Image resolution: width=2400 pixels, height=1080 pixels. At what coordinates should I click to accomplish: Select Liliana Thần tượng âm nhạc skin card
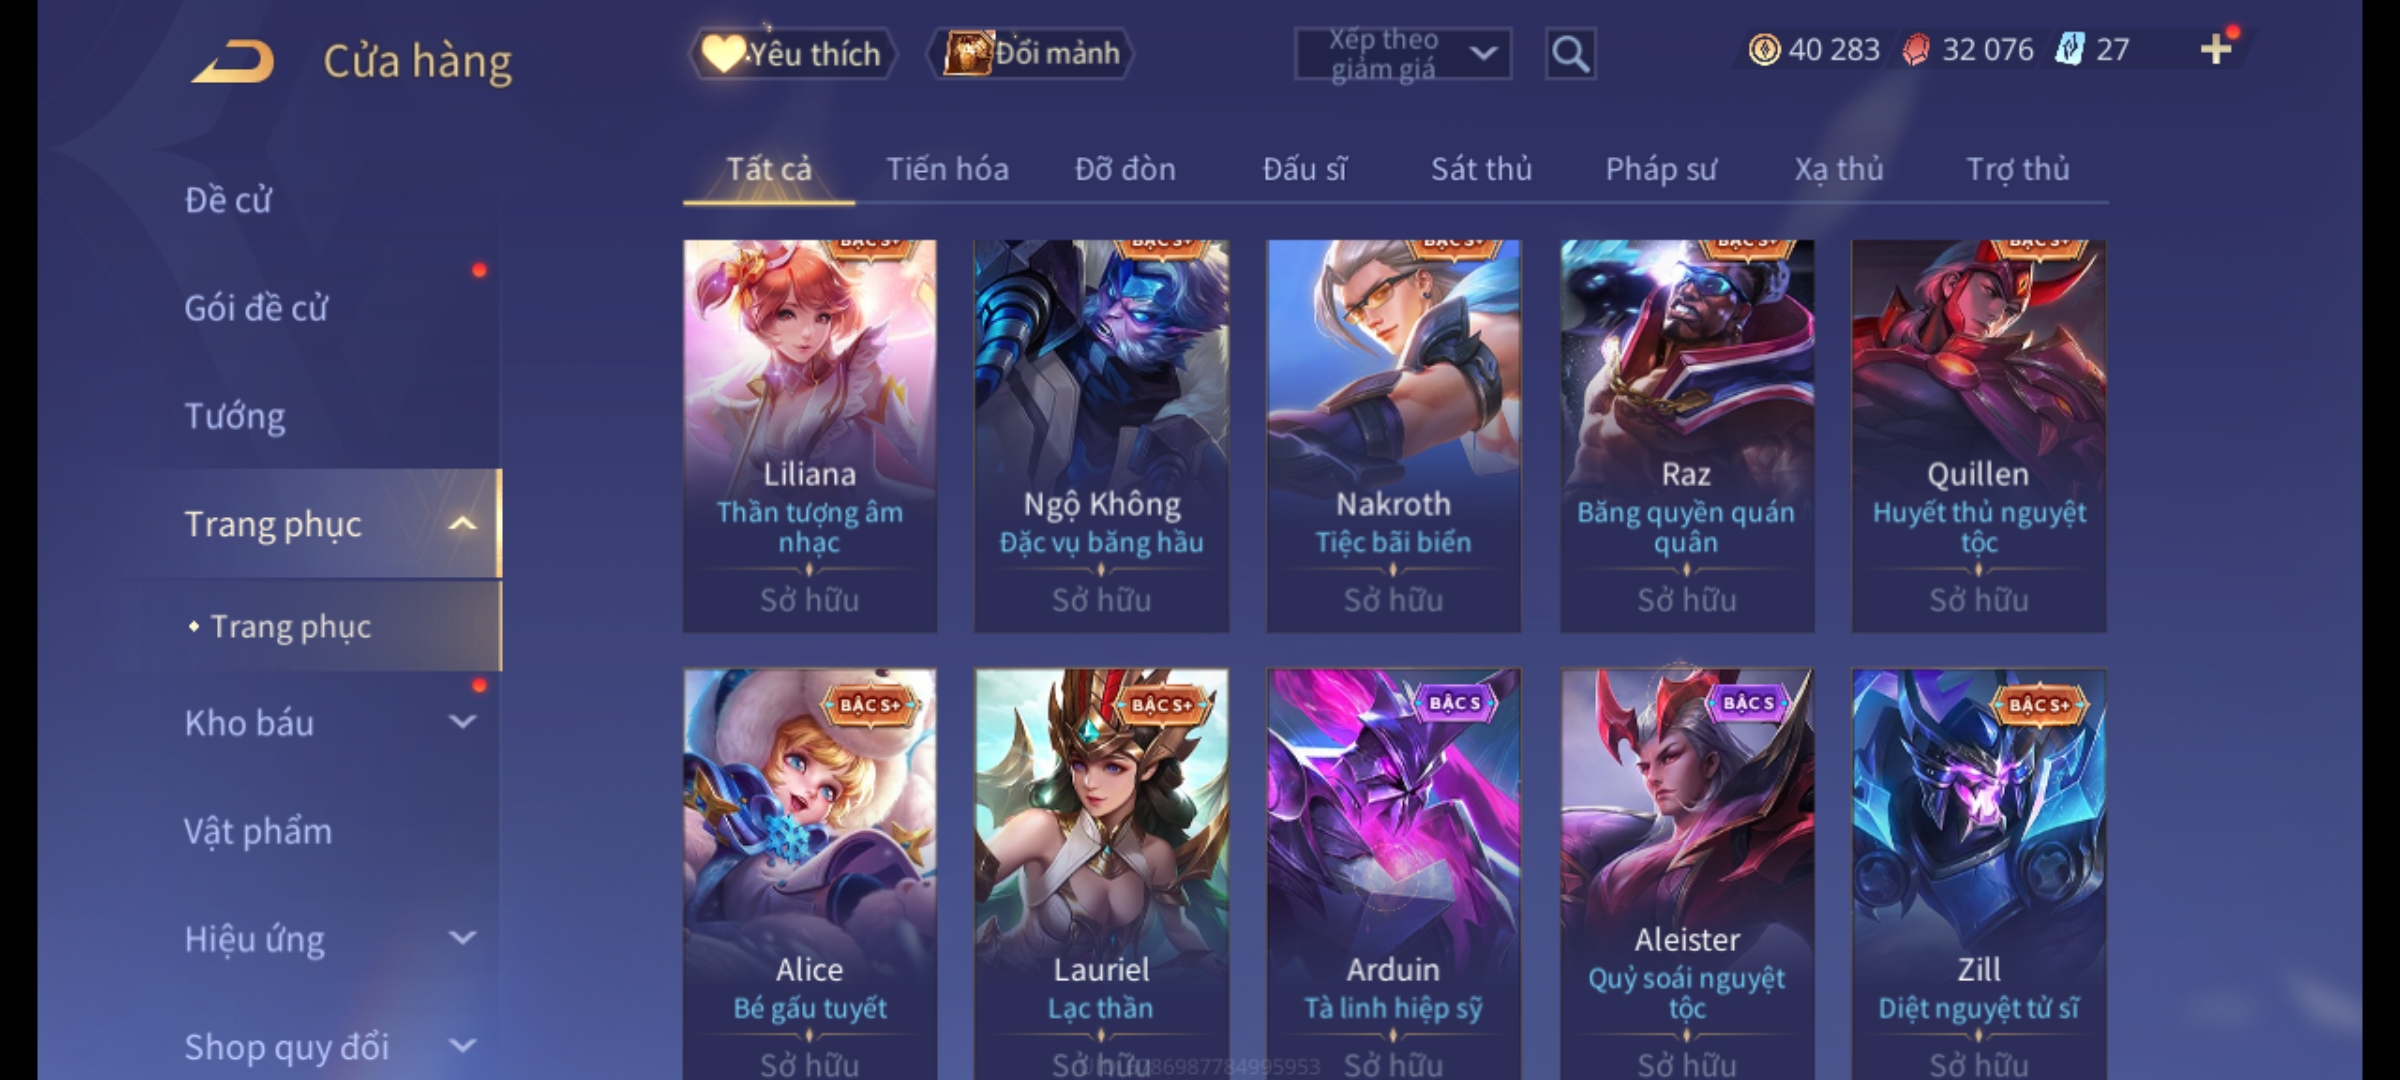coord(810,436)
